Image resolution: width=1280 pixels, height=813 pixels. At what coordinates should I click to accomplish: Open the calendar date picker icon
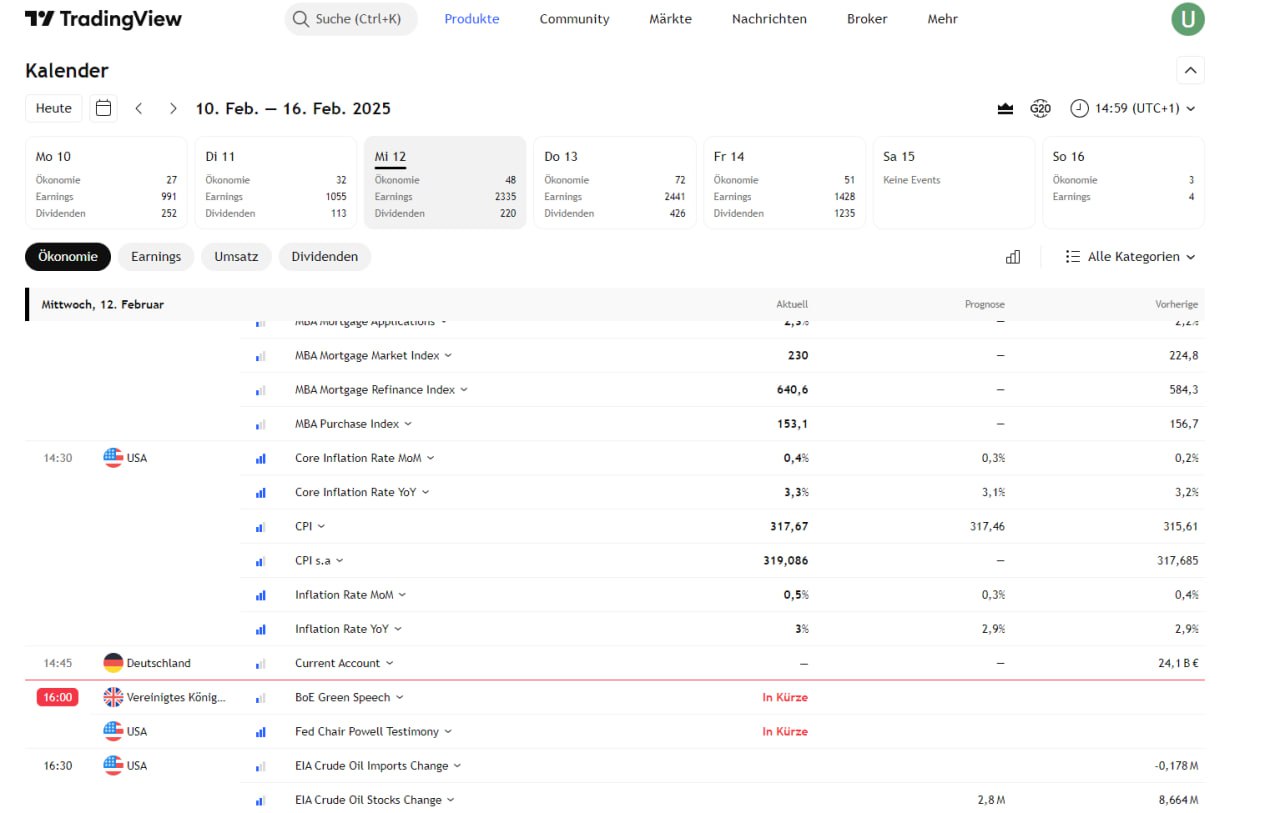[x=103, y=108]
